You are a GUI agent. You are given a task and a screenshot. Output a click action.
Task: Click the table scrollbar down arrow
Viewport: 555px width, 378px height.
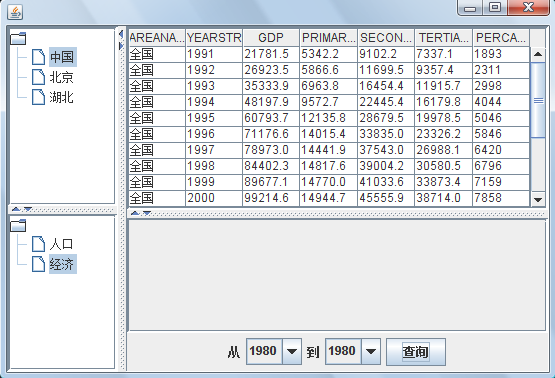point(538,200)
